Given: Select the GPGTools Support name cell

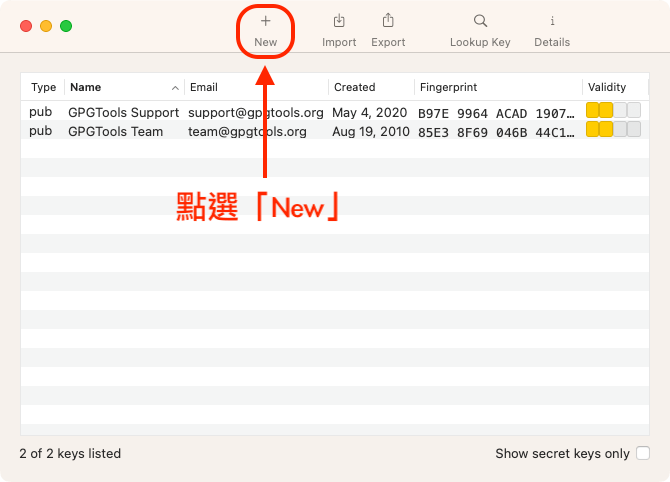Looking at the screenshot, I should tap(123, 112).
